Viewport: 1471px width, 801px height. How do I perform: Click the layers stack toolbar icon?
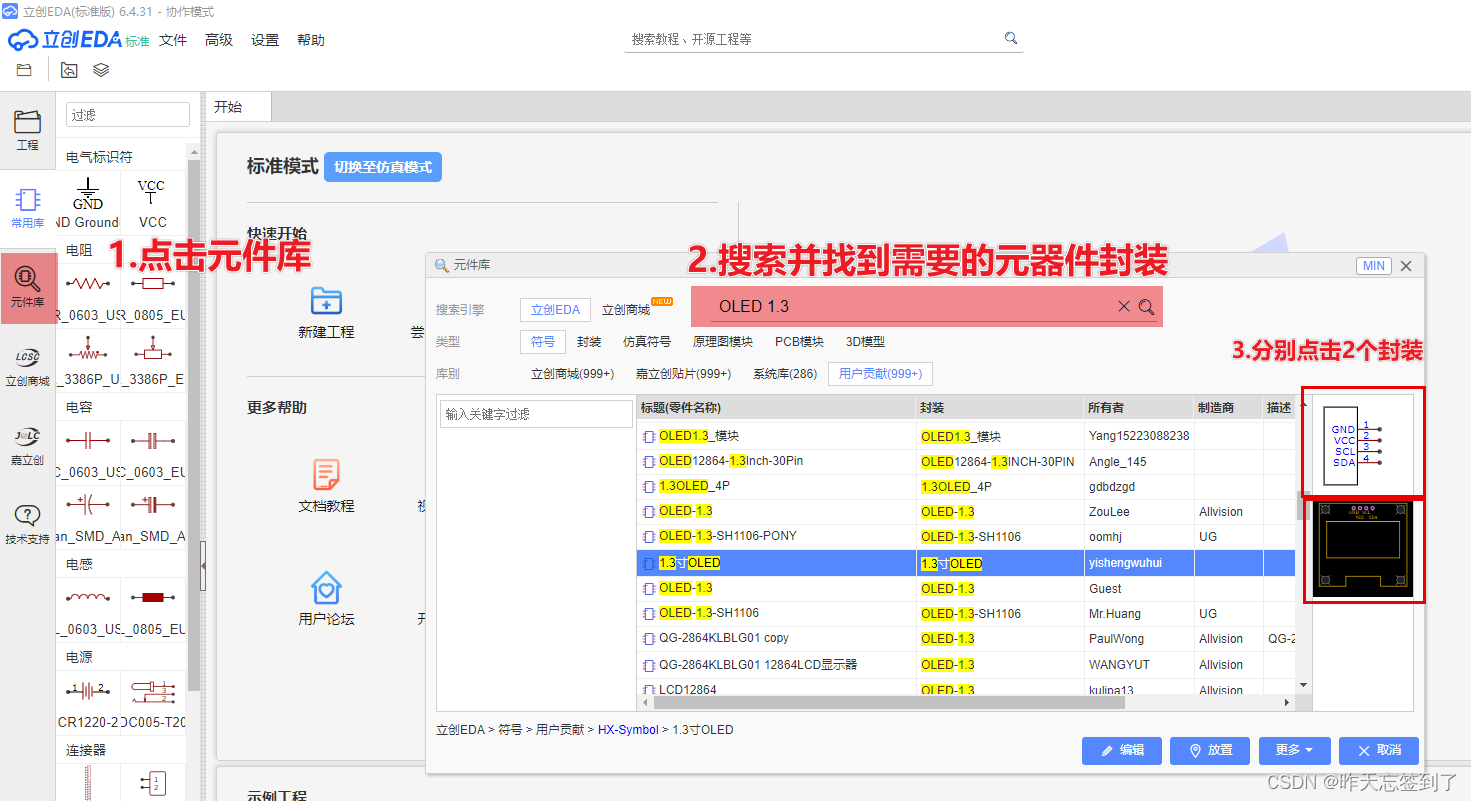point(101,70)
